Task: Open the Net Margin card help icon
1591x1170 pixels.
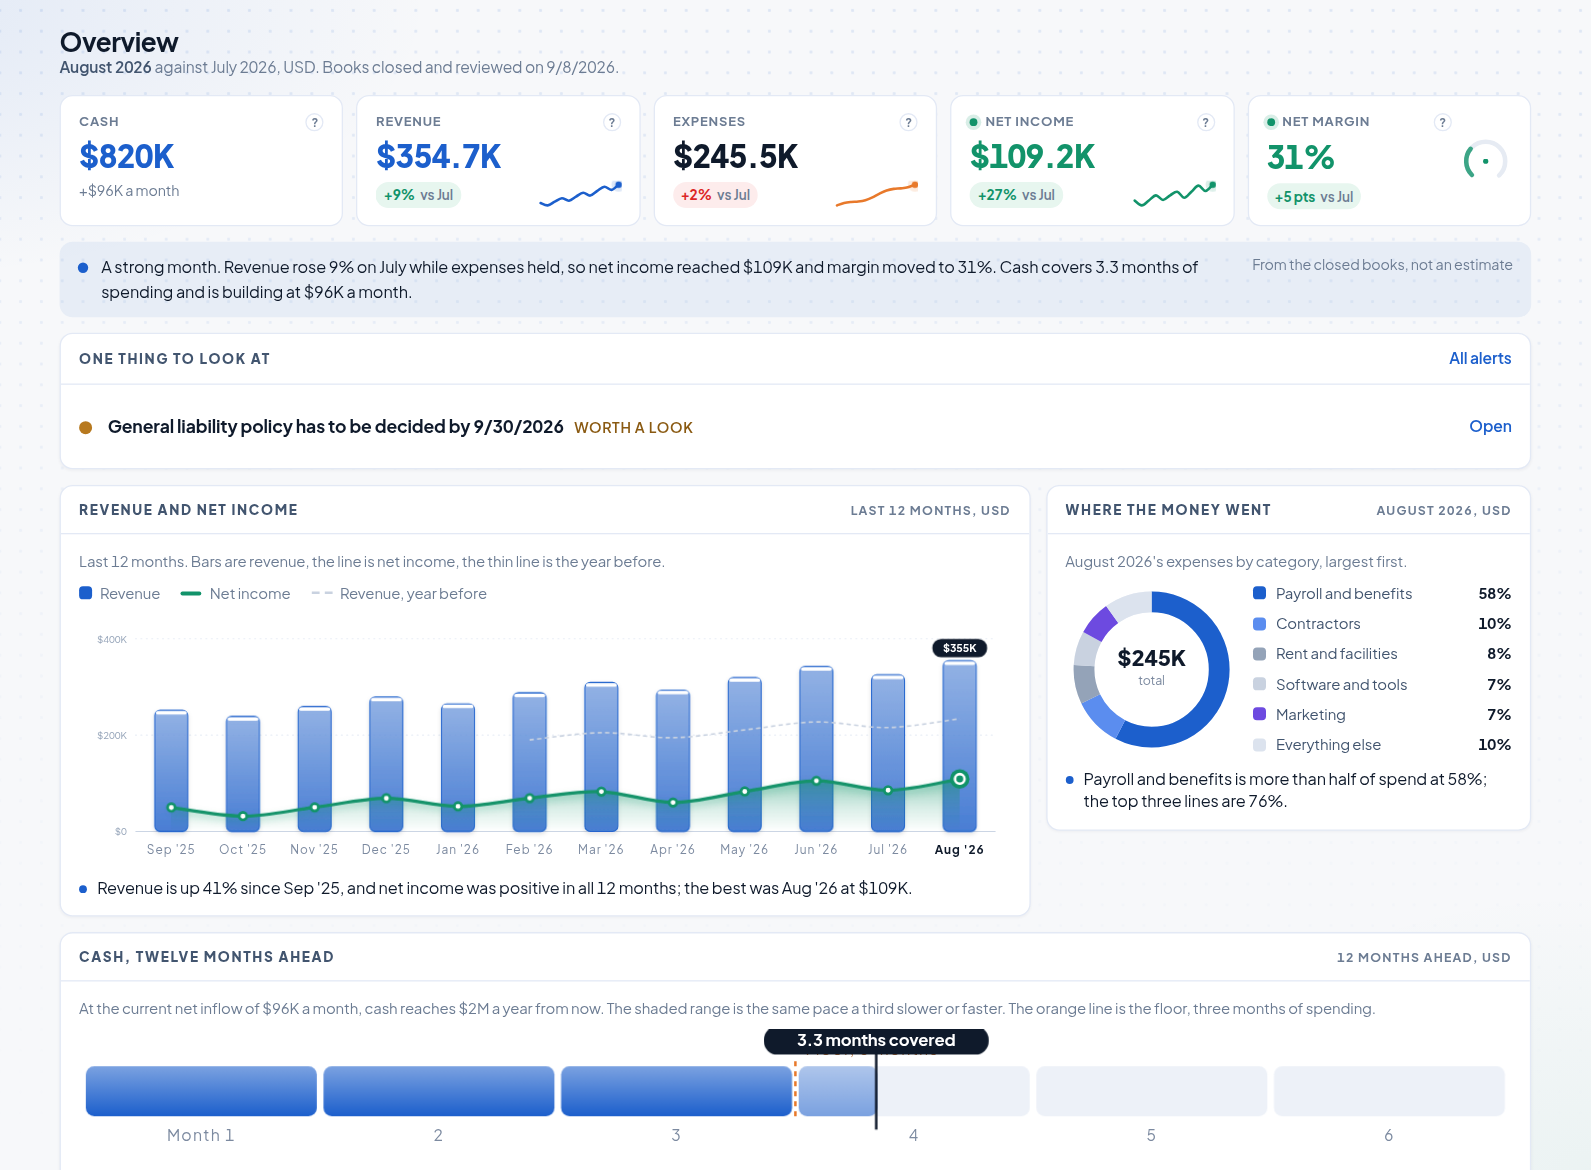Action: (x=1442, y=122)
